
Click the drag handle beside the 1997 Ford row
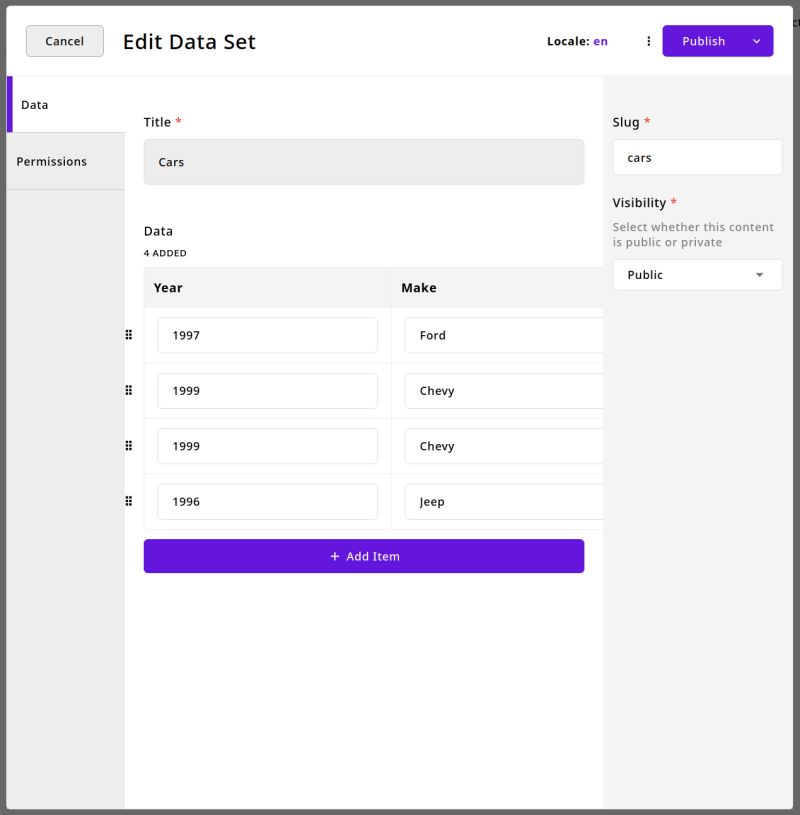[x=128, y=335]
